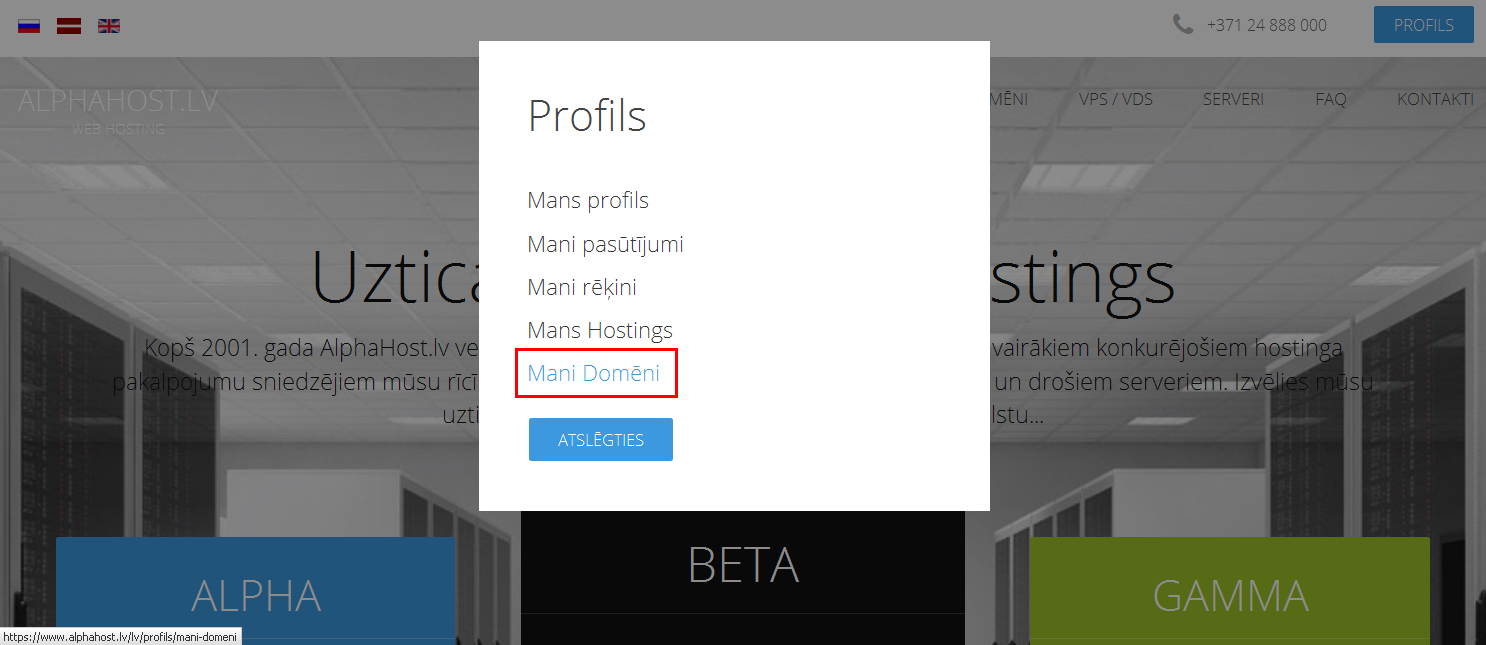Viewport: 1486px width, 645px height.
Task: Select Mans Hostings link
Action: [600, 330]
